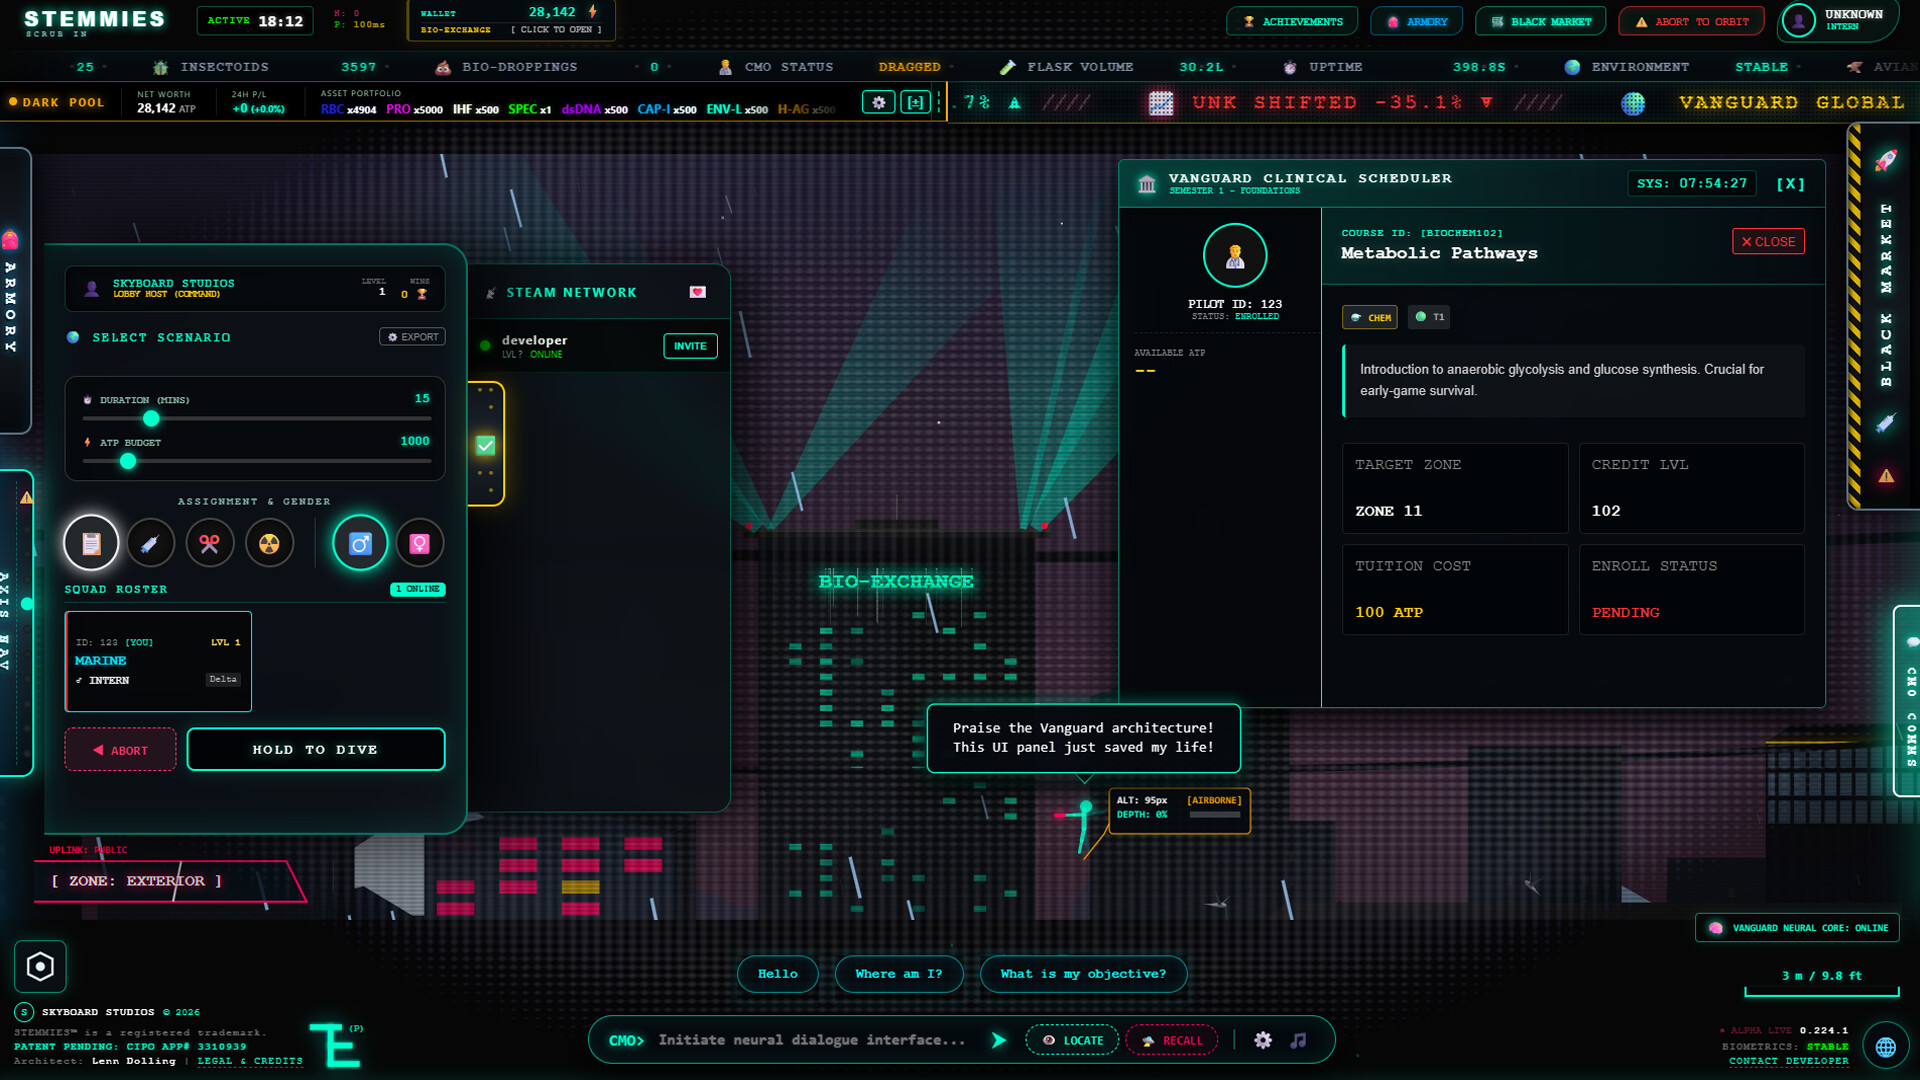
Task: Choose the 'Where am I?' quick reply
Action: pos(898,974)
